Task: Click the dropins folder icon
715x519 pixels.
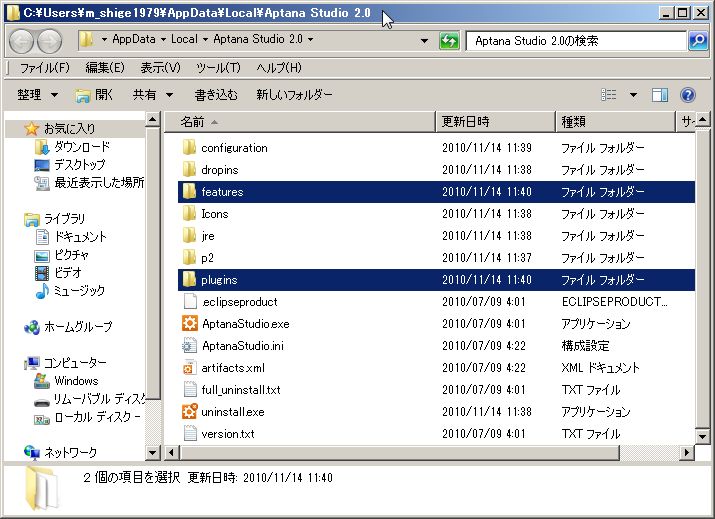Action: [189, 170]
